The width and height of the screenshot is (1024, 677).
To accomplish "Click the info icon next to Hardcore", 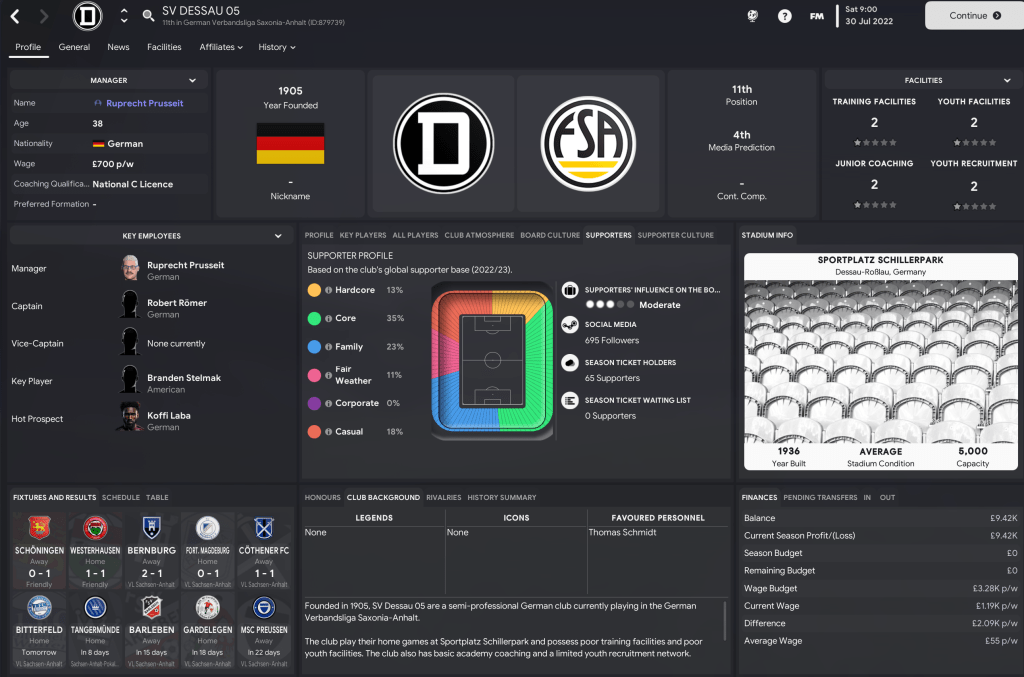I will point(328,290).
